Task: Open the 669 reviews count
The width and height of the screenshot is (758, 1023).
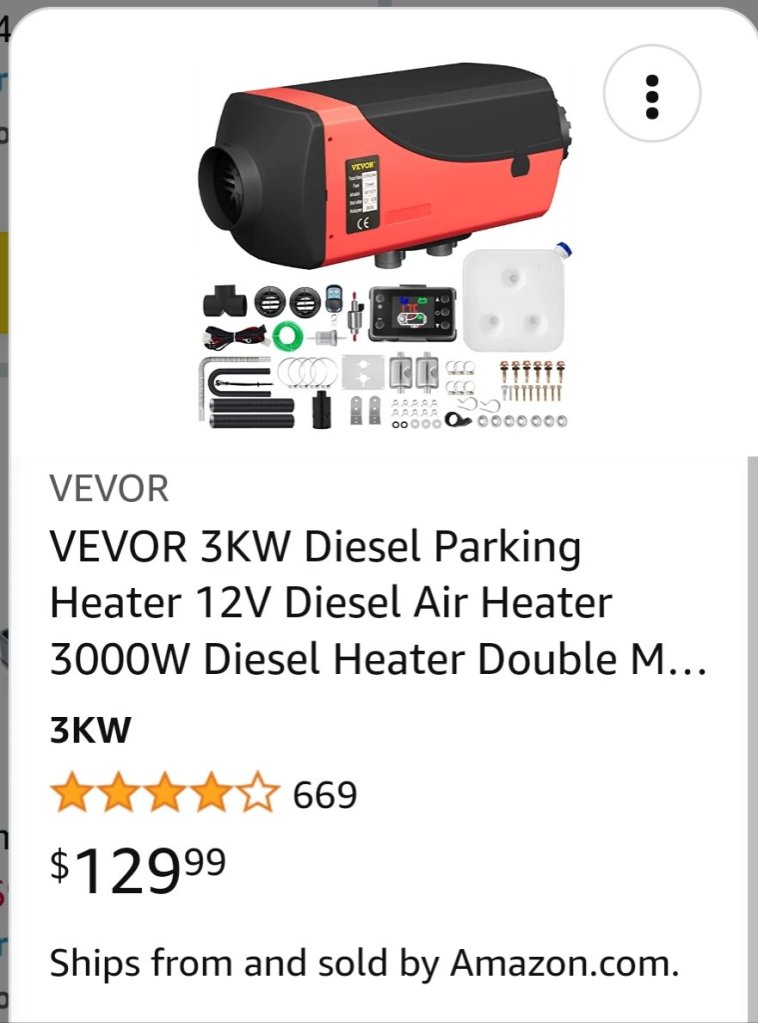Action: click(325, 795)
